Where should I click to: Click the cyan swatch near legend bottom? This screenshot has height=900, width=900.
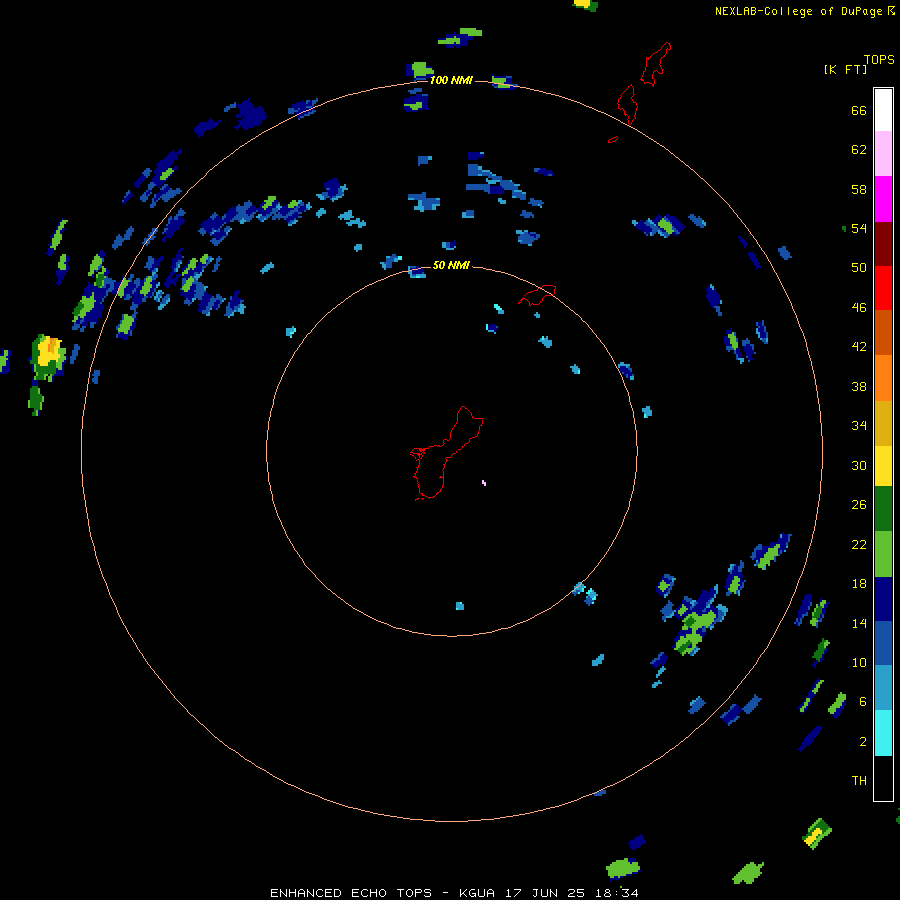point(883,733)
